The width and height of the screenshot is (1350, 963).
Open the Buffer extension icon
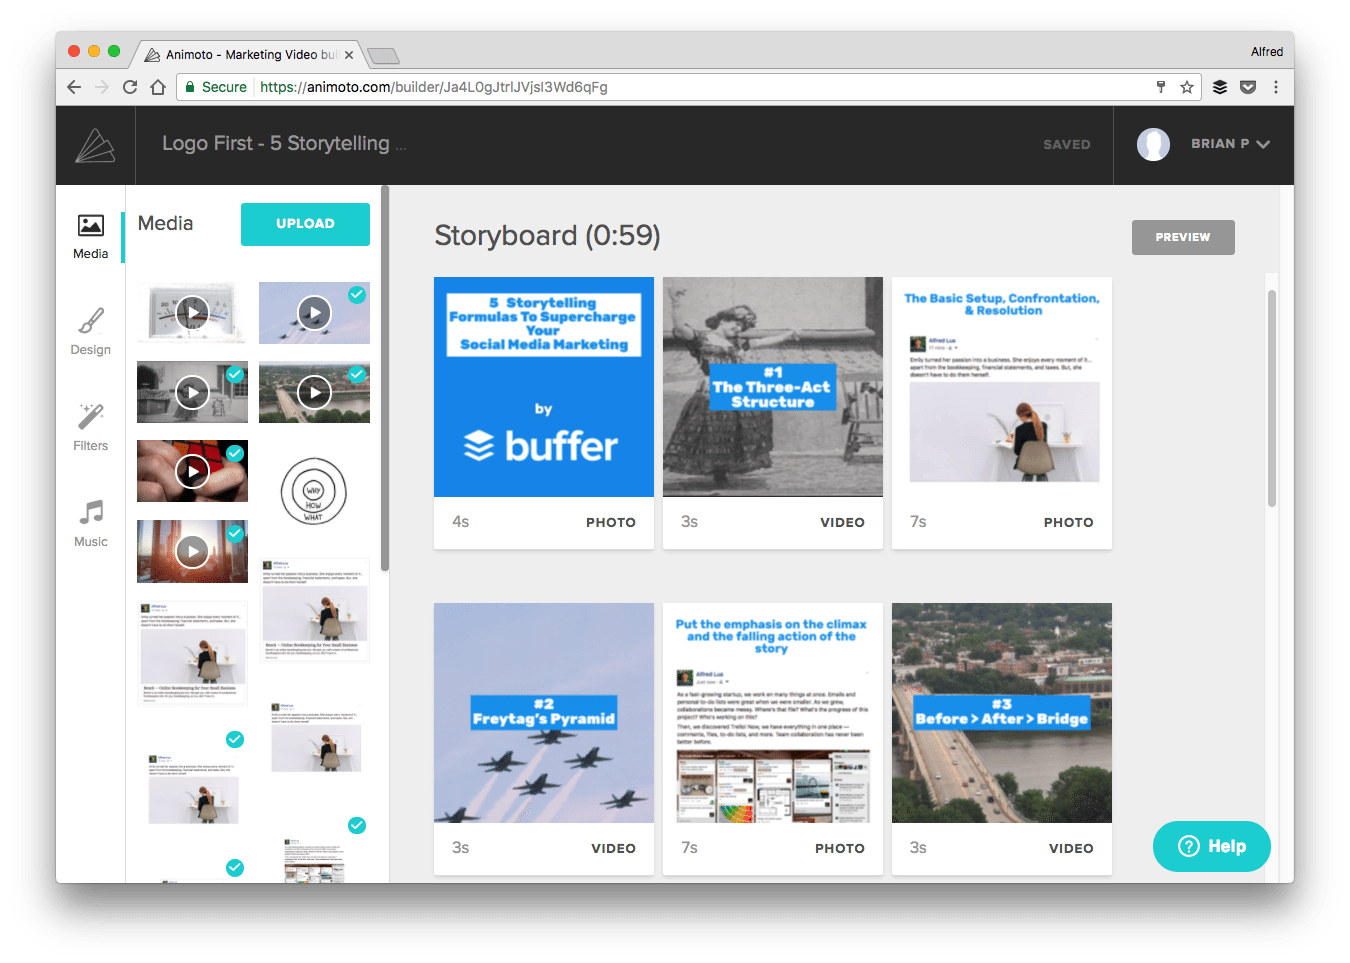point(1220,87)
